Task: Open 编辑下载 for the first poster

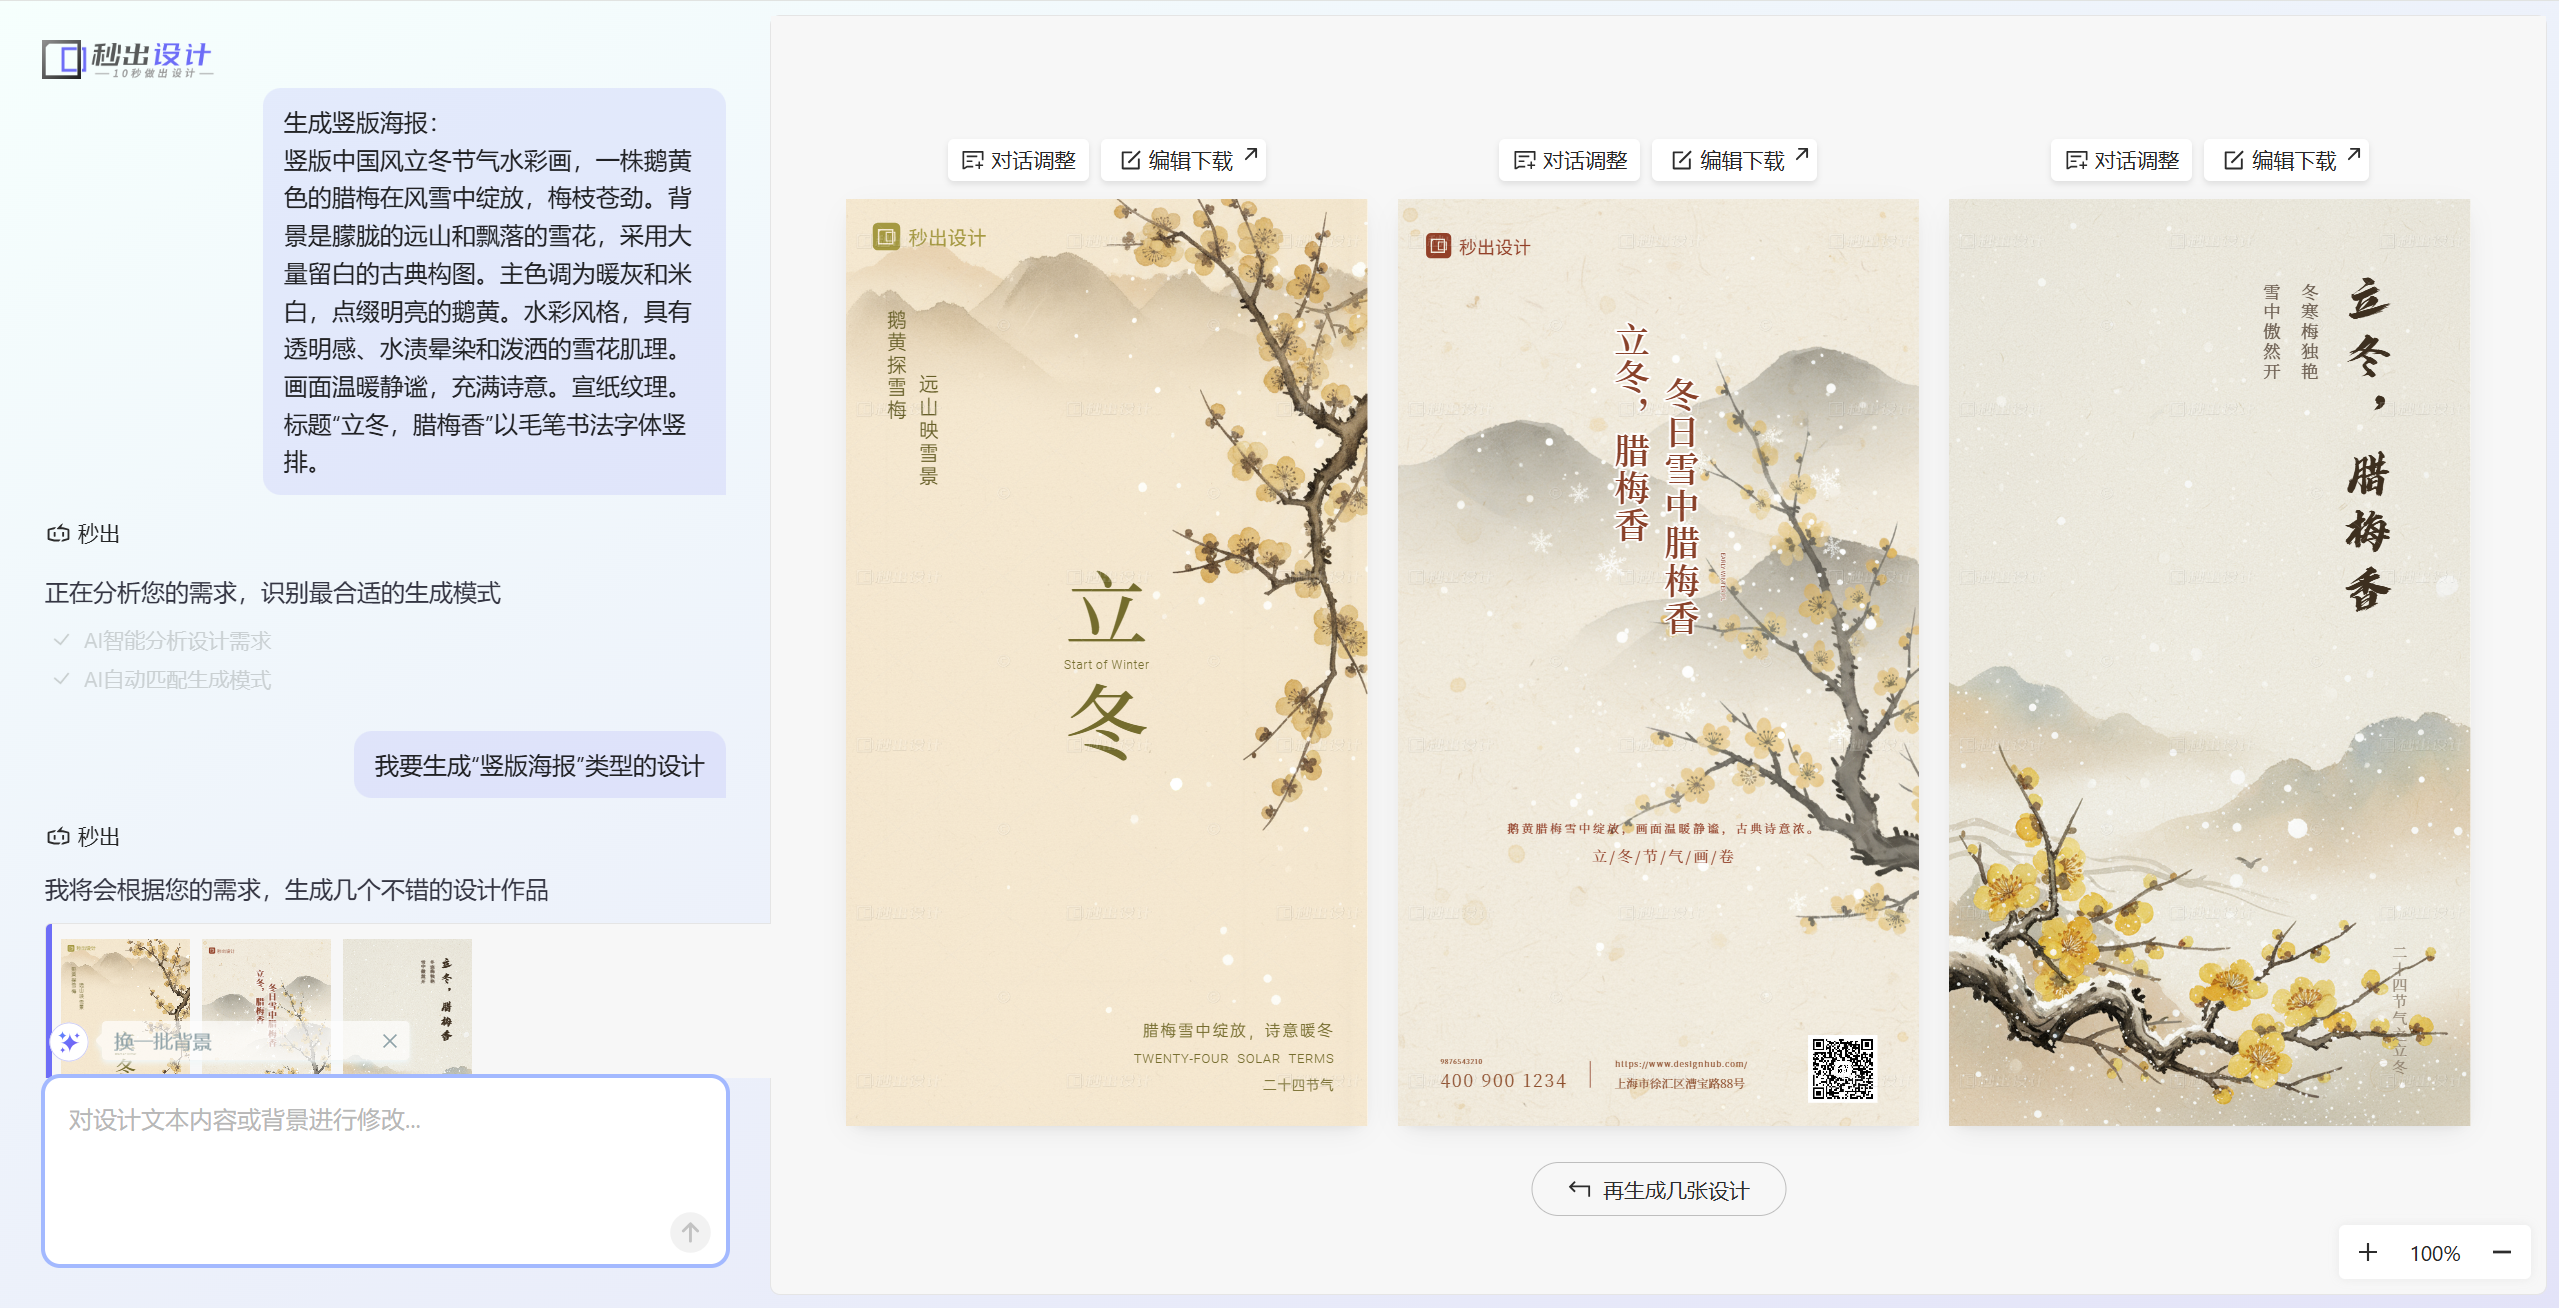Action: (1184, 160)
